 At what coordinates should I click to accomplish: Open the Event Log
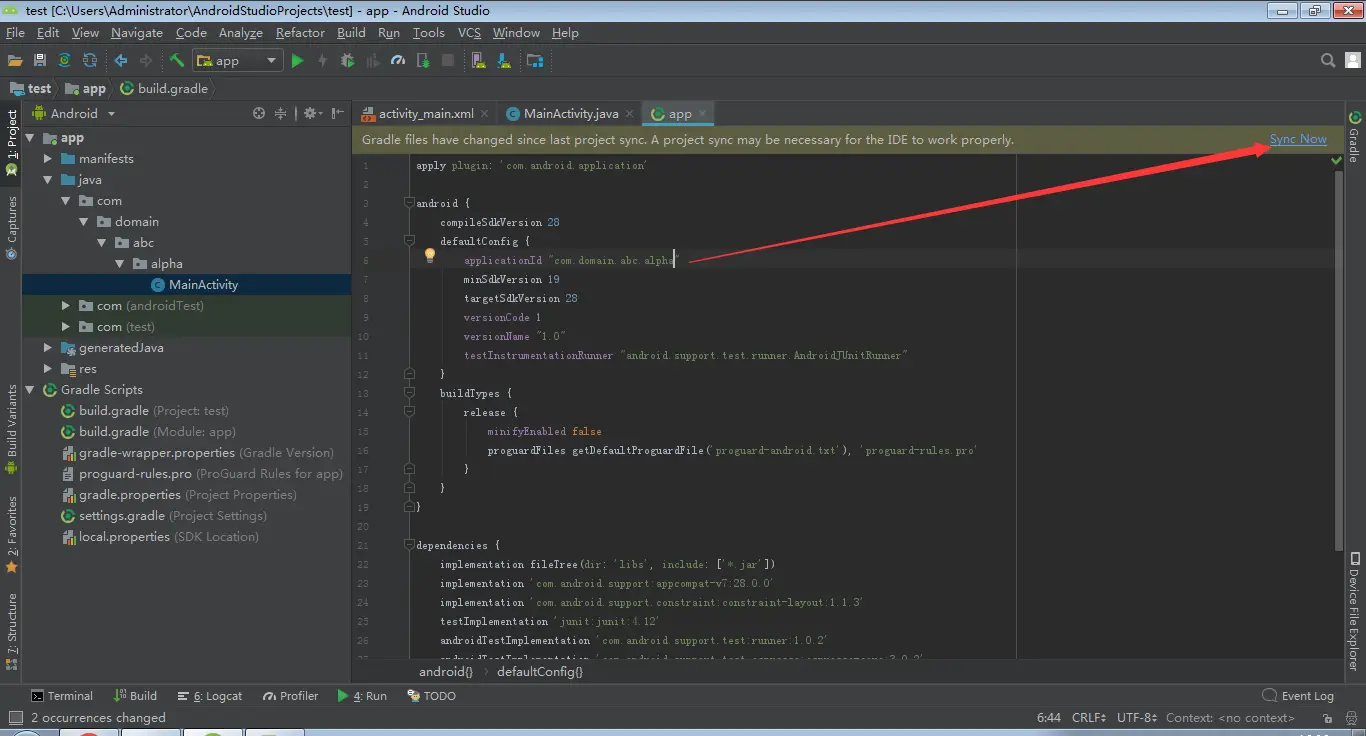(1298, 696)
